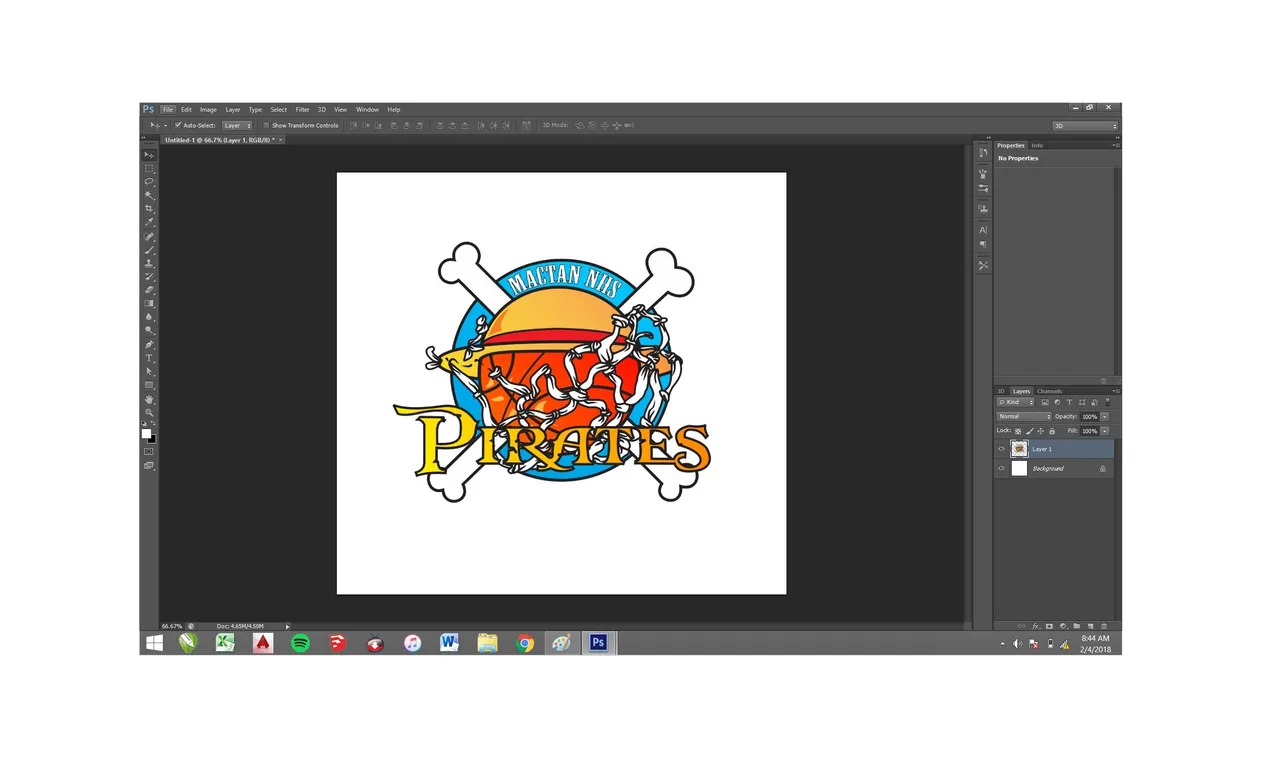Select the Eraser tool
Image resolution: width=1280 pixels, height=768 pixels.
pyautogui.click(x=149, y=290)
